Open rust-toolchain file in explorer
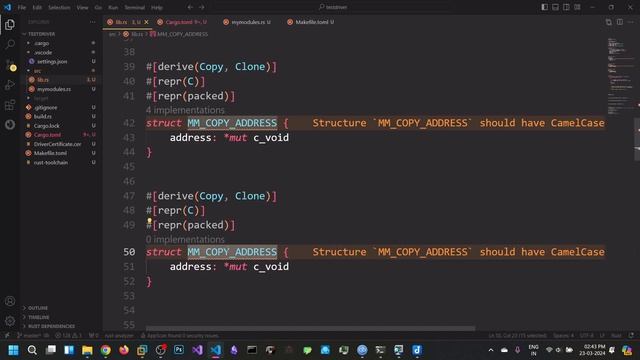Viewport: 640px width, 360px height. 51,162
